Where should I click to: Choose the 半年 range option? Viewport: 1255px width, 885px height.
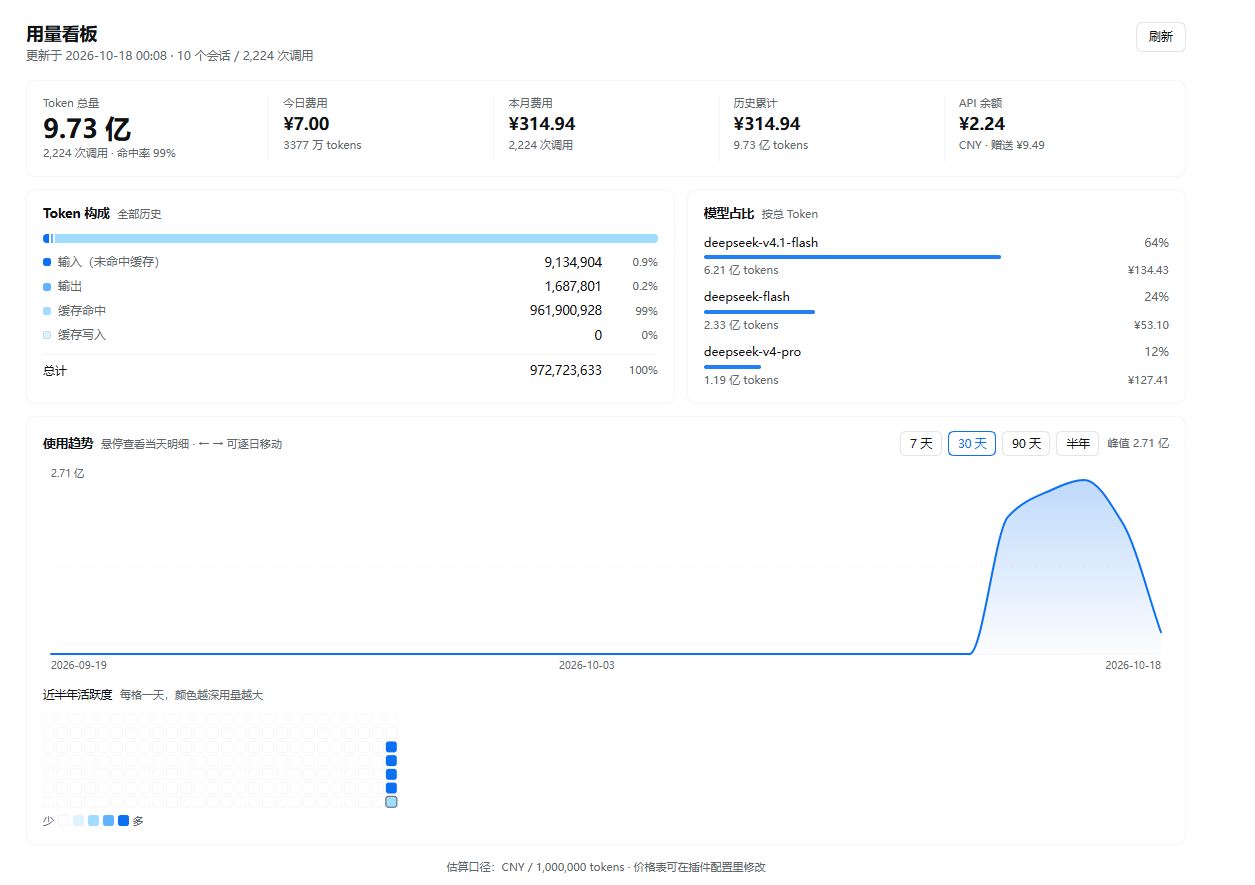pos(1078,444)
